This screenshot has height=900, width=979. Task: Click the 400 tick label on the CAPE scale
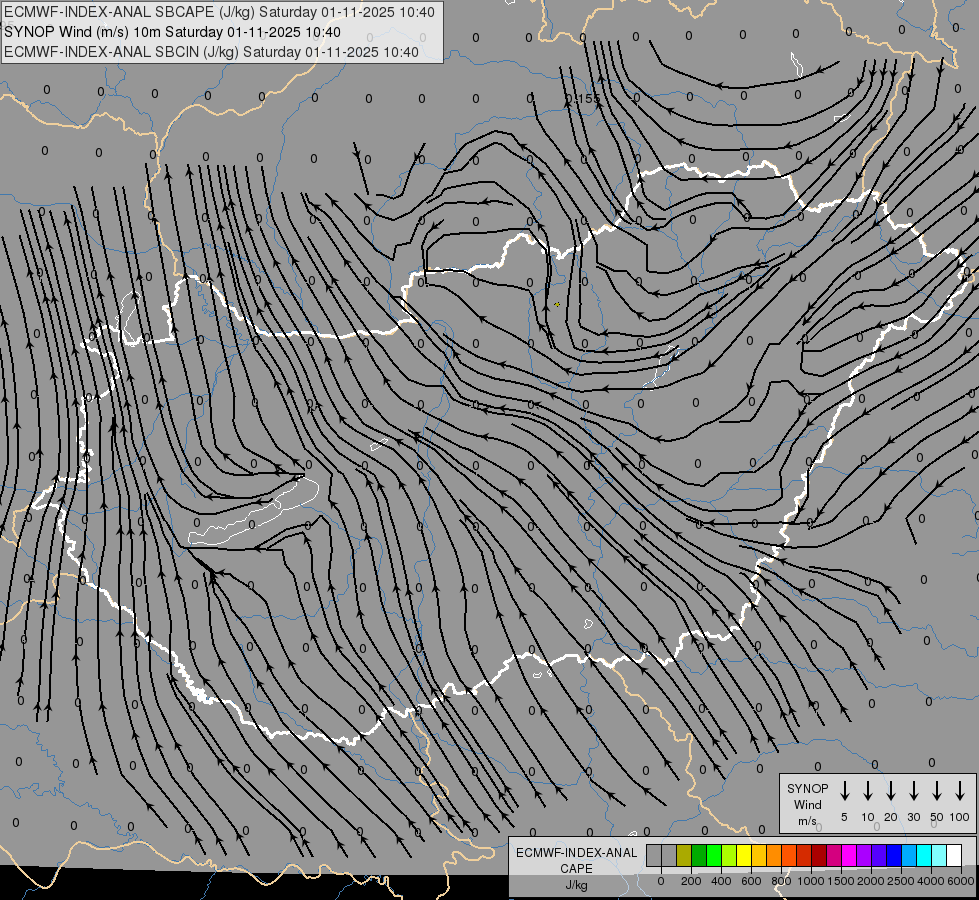tap(721, 881)
